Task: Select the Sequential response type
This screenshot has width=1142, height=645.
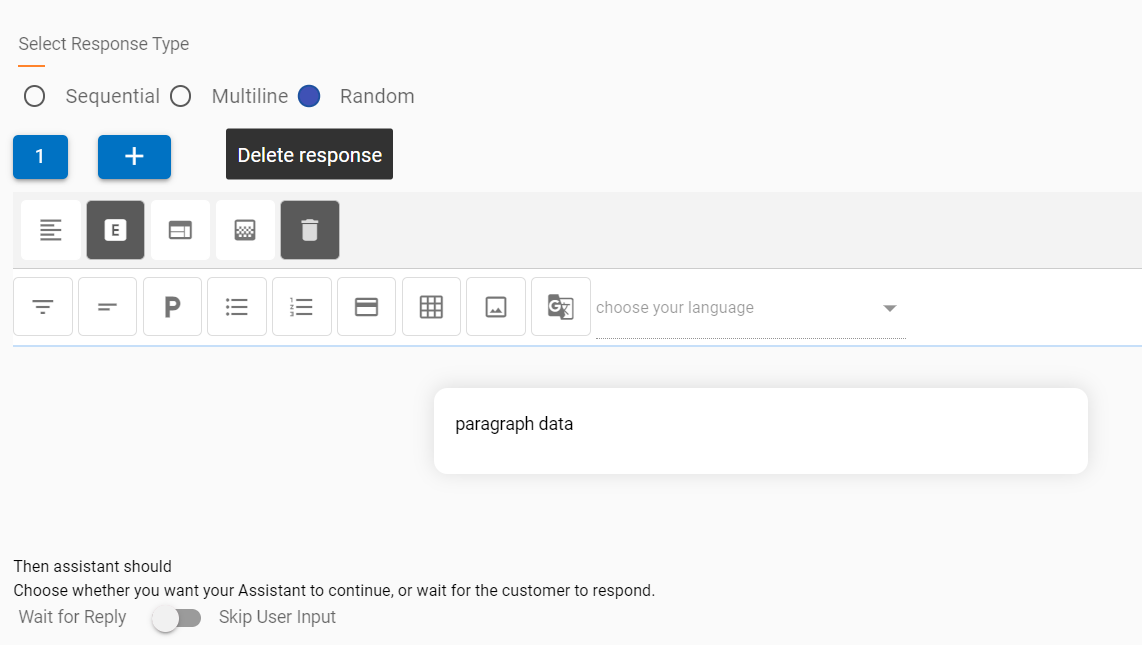Action: coord(34,96)
